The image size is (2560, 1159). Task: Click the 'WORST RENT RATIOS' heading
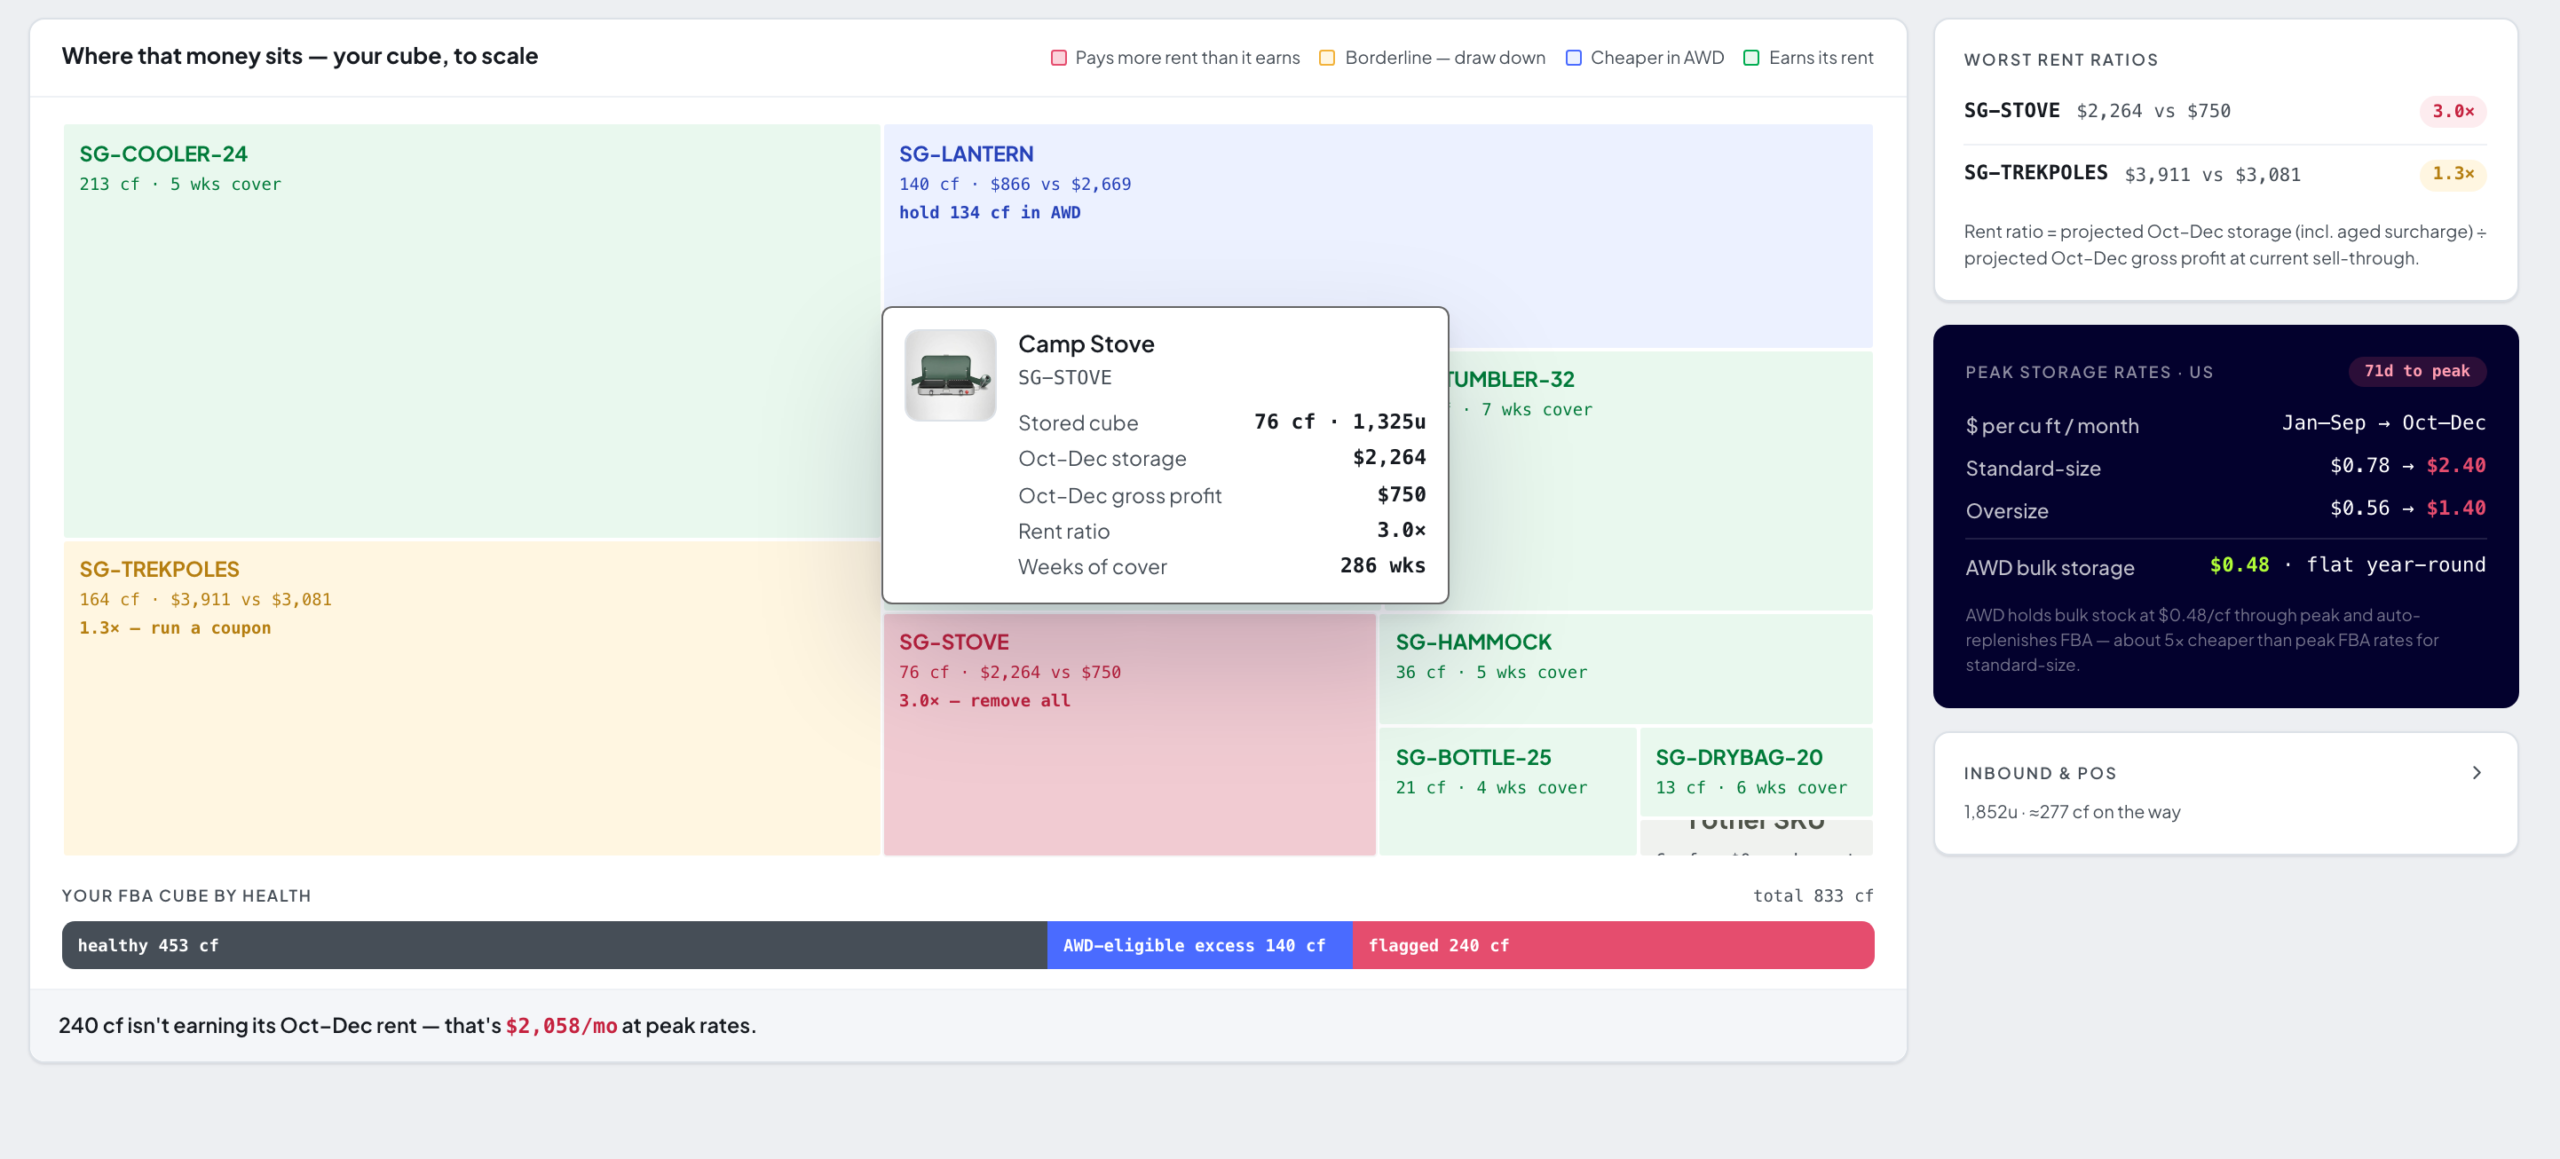pos(2061,60)
